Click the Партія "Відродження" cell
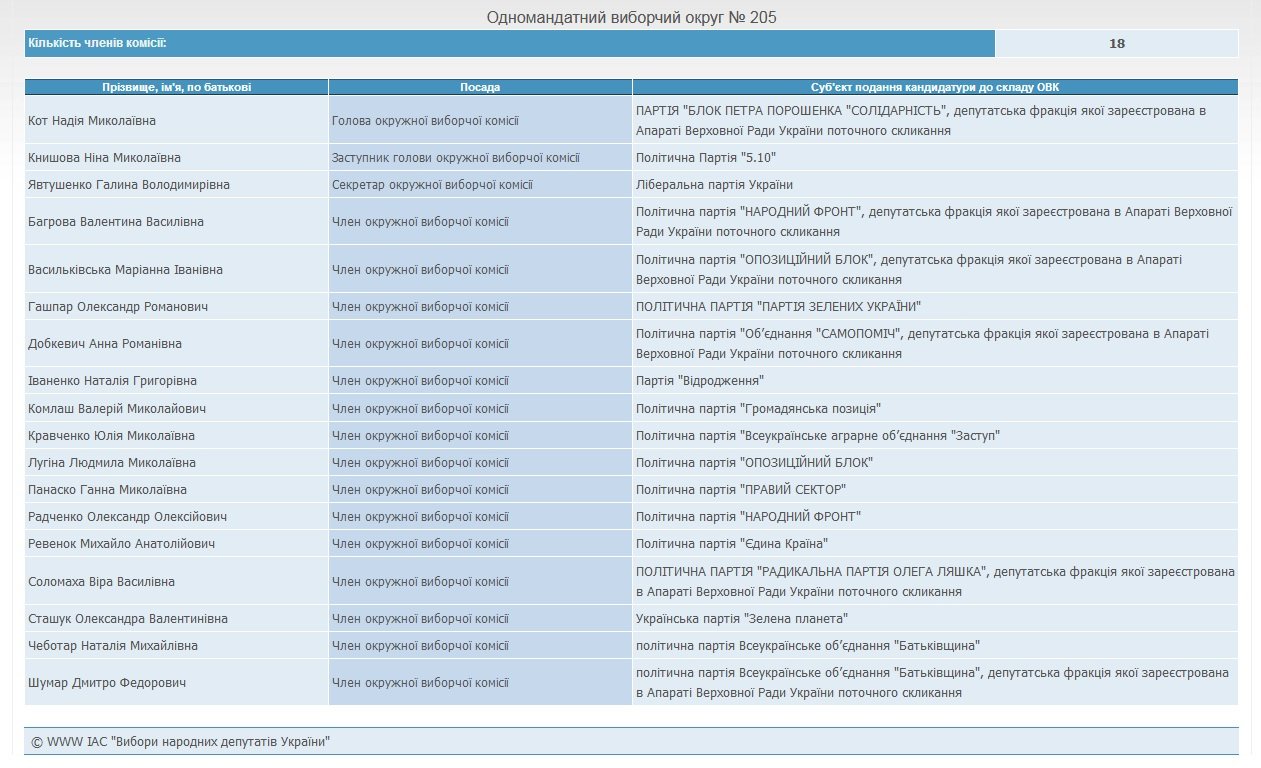 700,381
